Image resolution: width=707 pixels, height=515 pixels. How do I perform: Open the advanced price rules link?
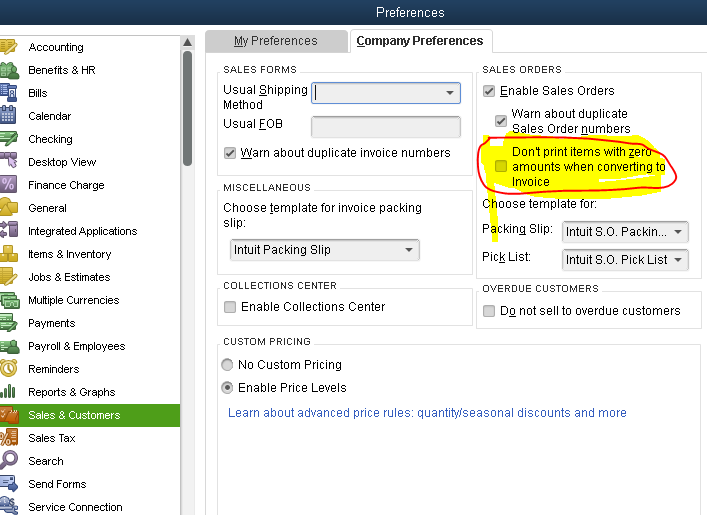click(x=427, y=413)
